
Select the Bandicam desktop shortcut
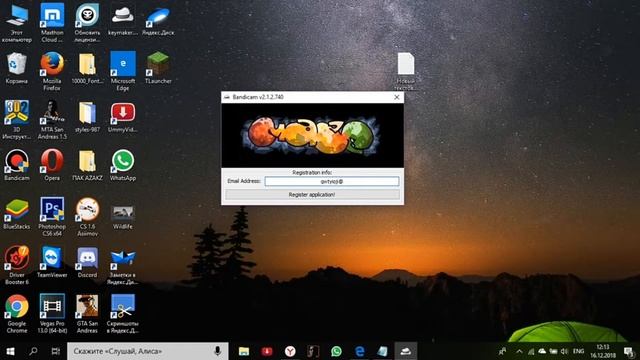[x=17, y=165]
